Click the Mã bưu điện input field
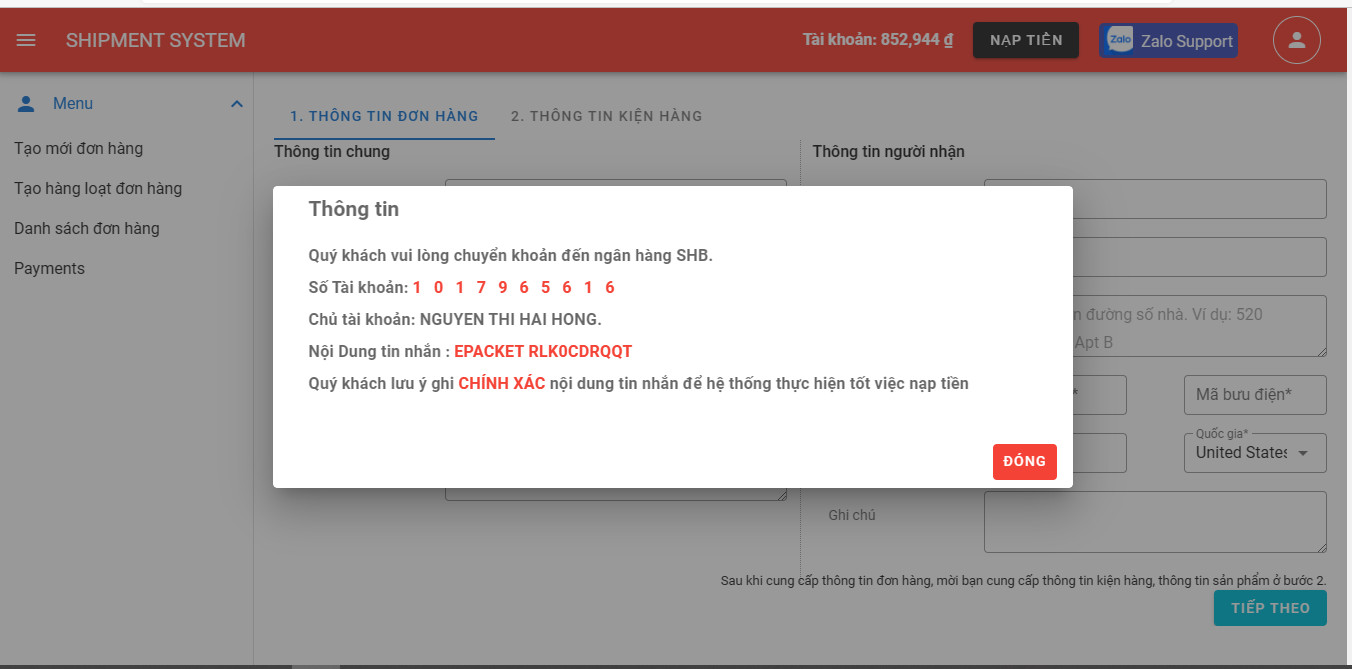1352x669 pixels. click(x=1254, y=395)
